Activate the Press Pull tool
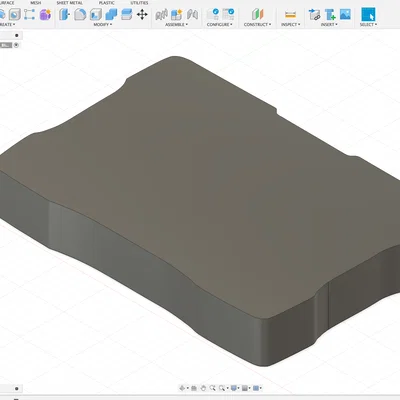The height and width of the screenshot is (400, 400). point(64,14)
